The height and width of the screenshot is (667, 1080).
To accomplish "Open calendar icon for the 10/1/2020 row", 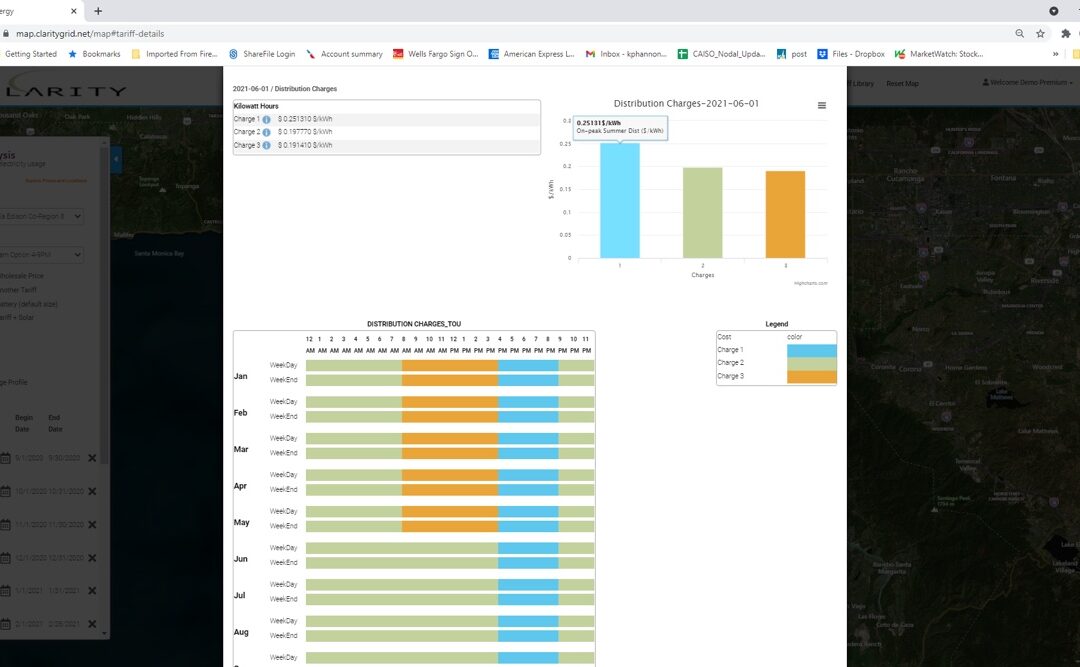I will point(5,491).
